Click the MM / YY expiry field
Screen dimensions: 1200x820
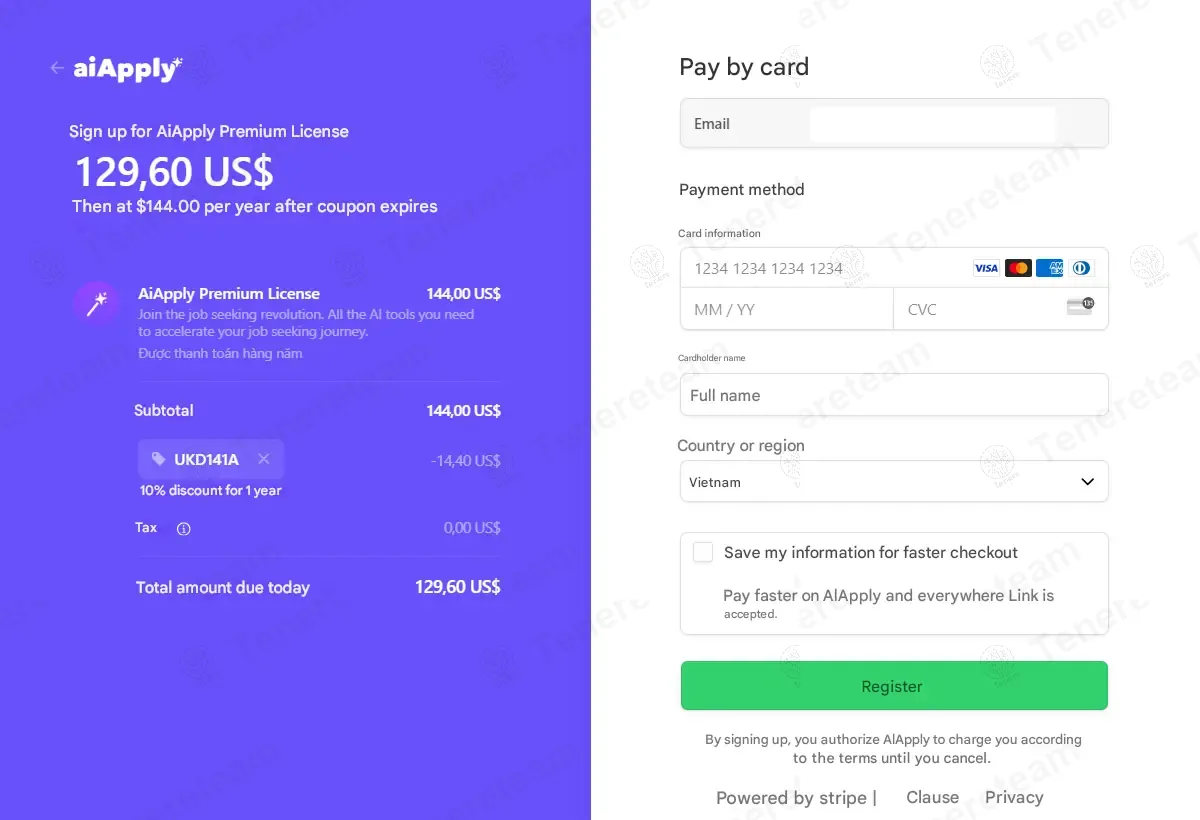786,309
